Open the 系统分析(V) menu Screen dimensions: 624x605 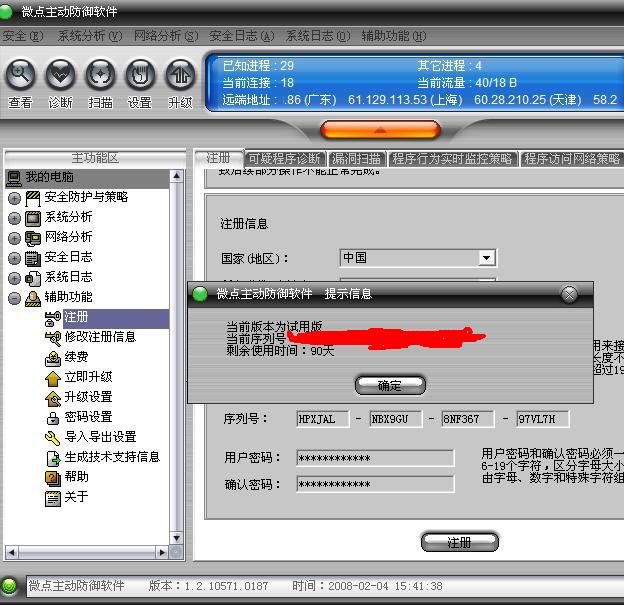[90, 36]
